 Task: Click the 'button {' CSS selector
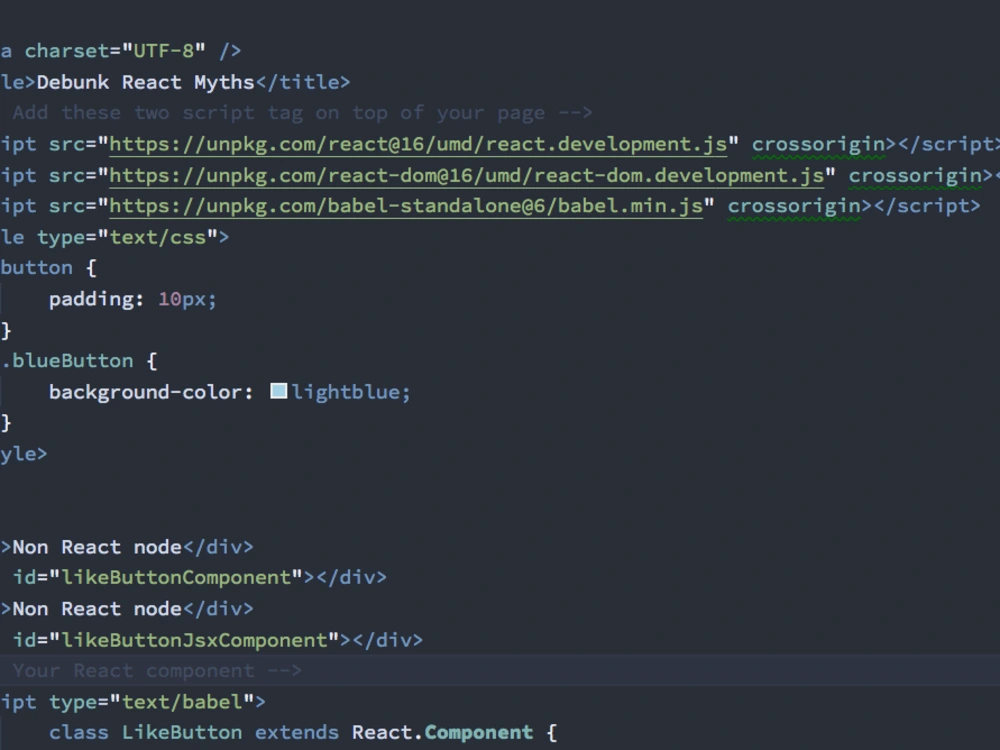coord(48,268)
